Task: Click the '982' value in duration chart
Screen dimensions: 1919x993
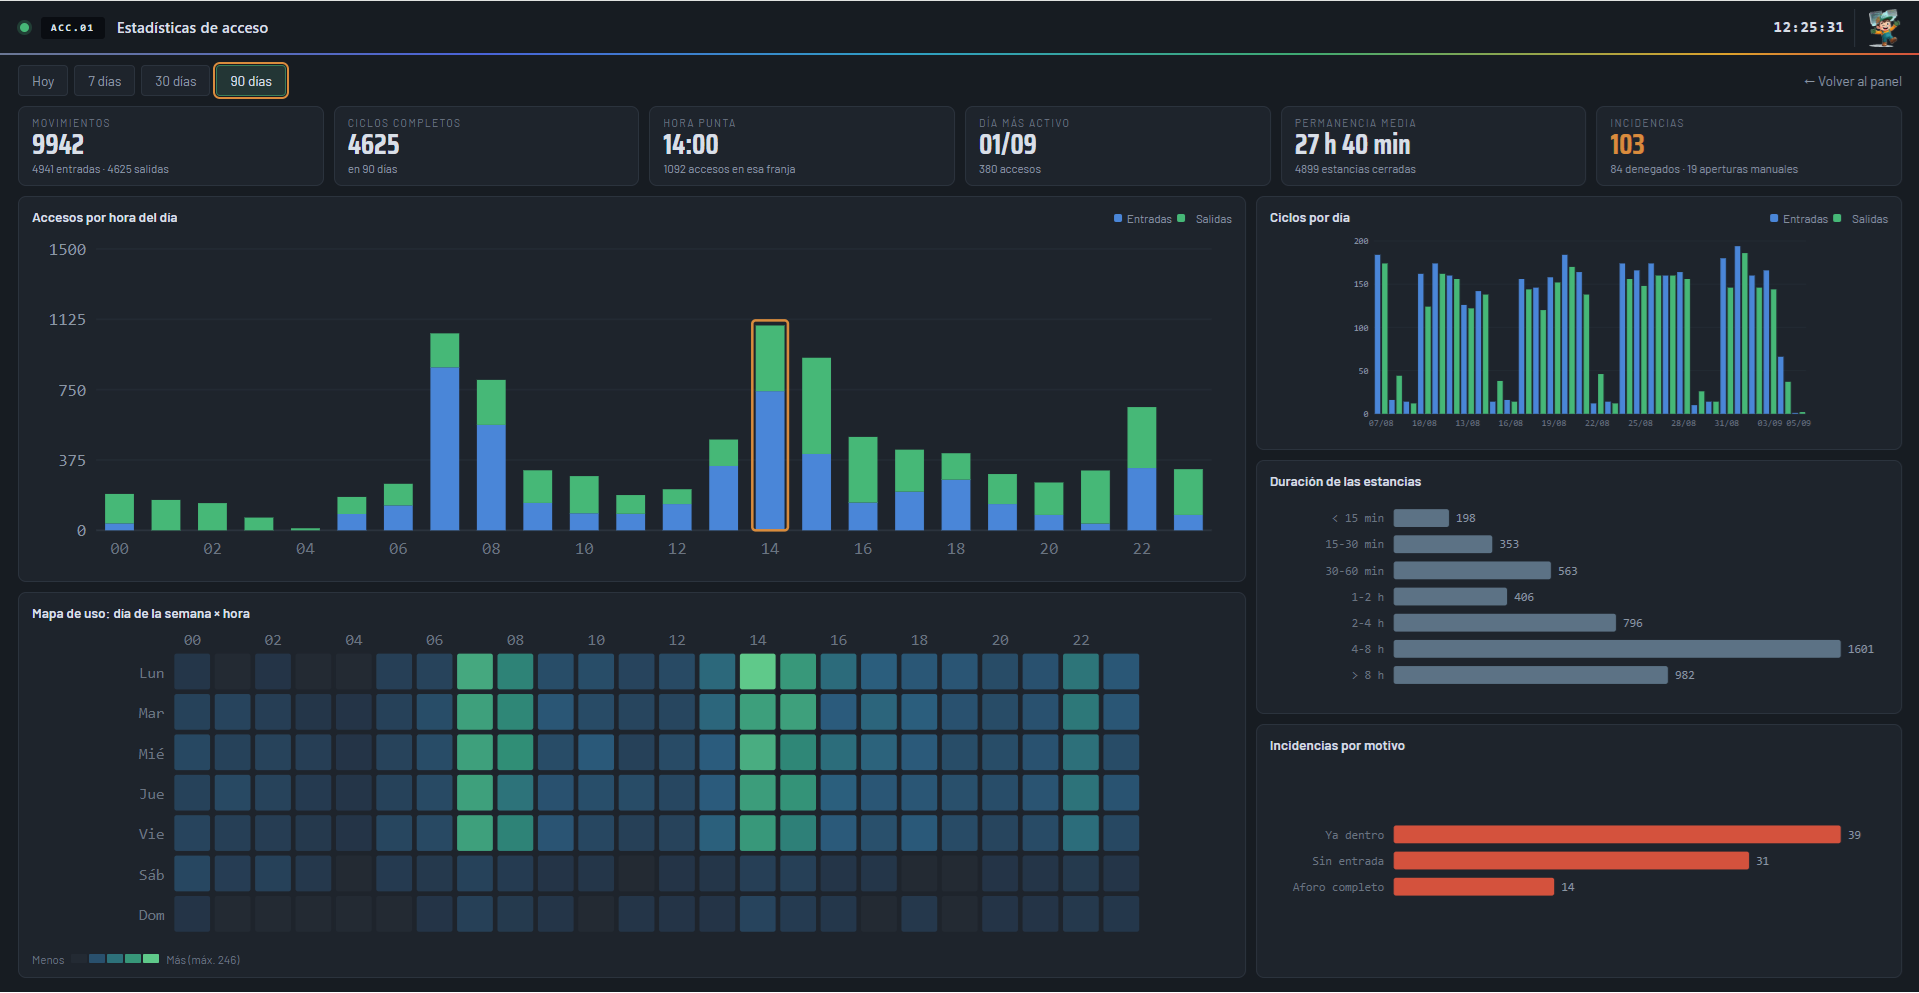Action: [1685, 676]
